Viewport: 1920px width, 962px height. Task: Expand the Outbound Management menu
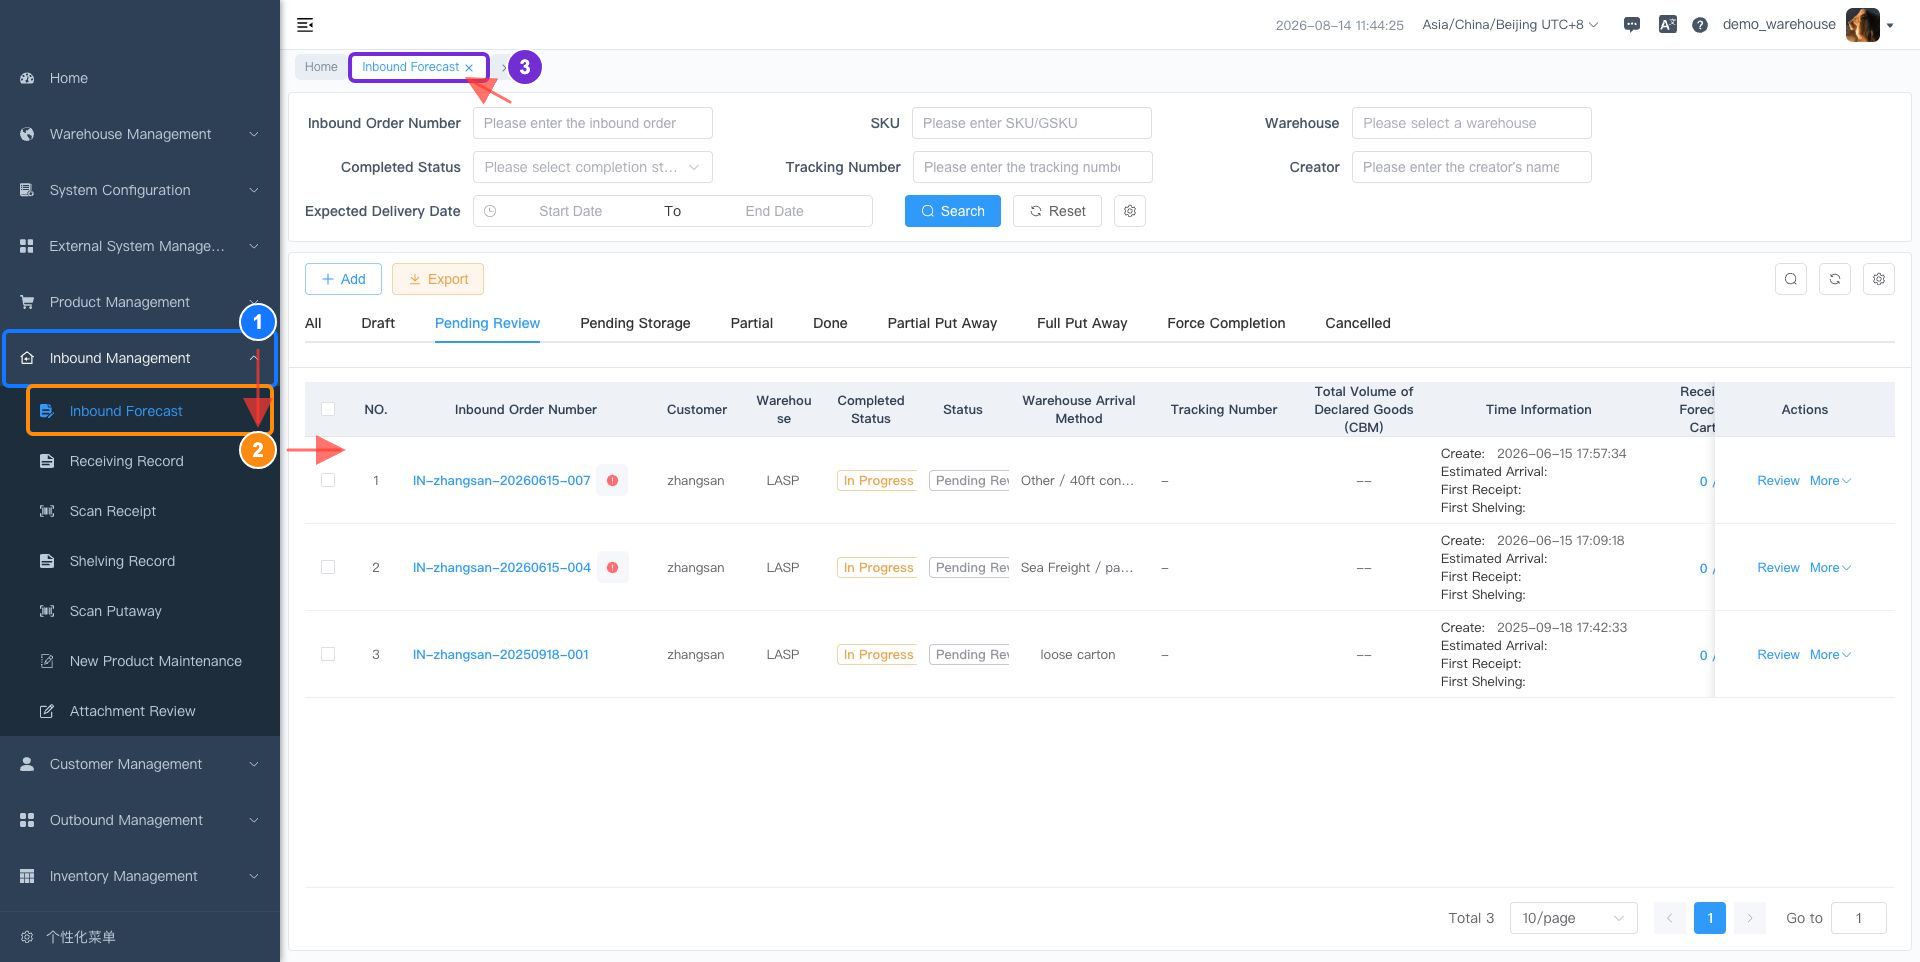[x=140, y=820]
